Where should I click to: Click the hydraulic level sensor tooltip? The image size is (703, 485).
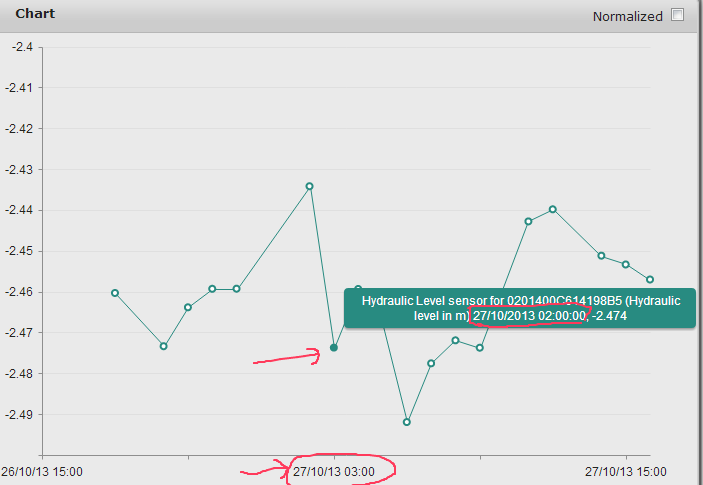tap(520, 308)
